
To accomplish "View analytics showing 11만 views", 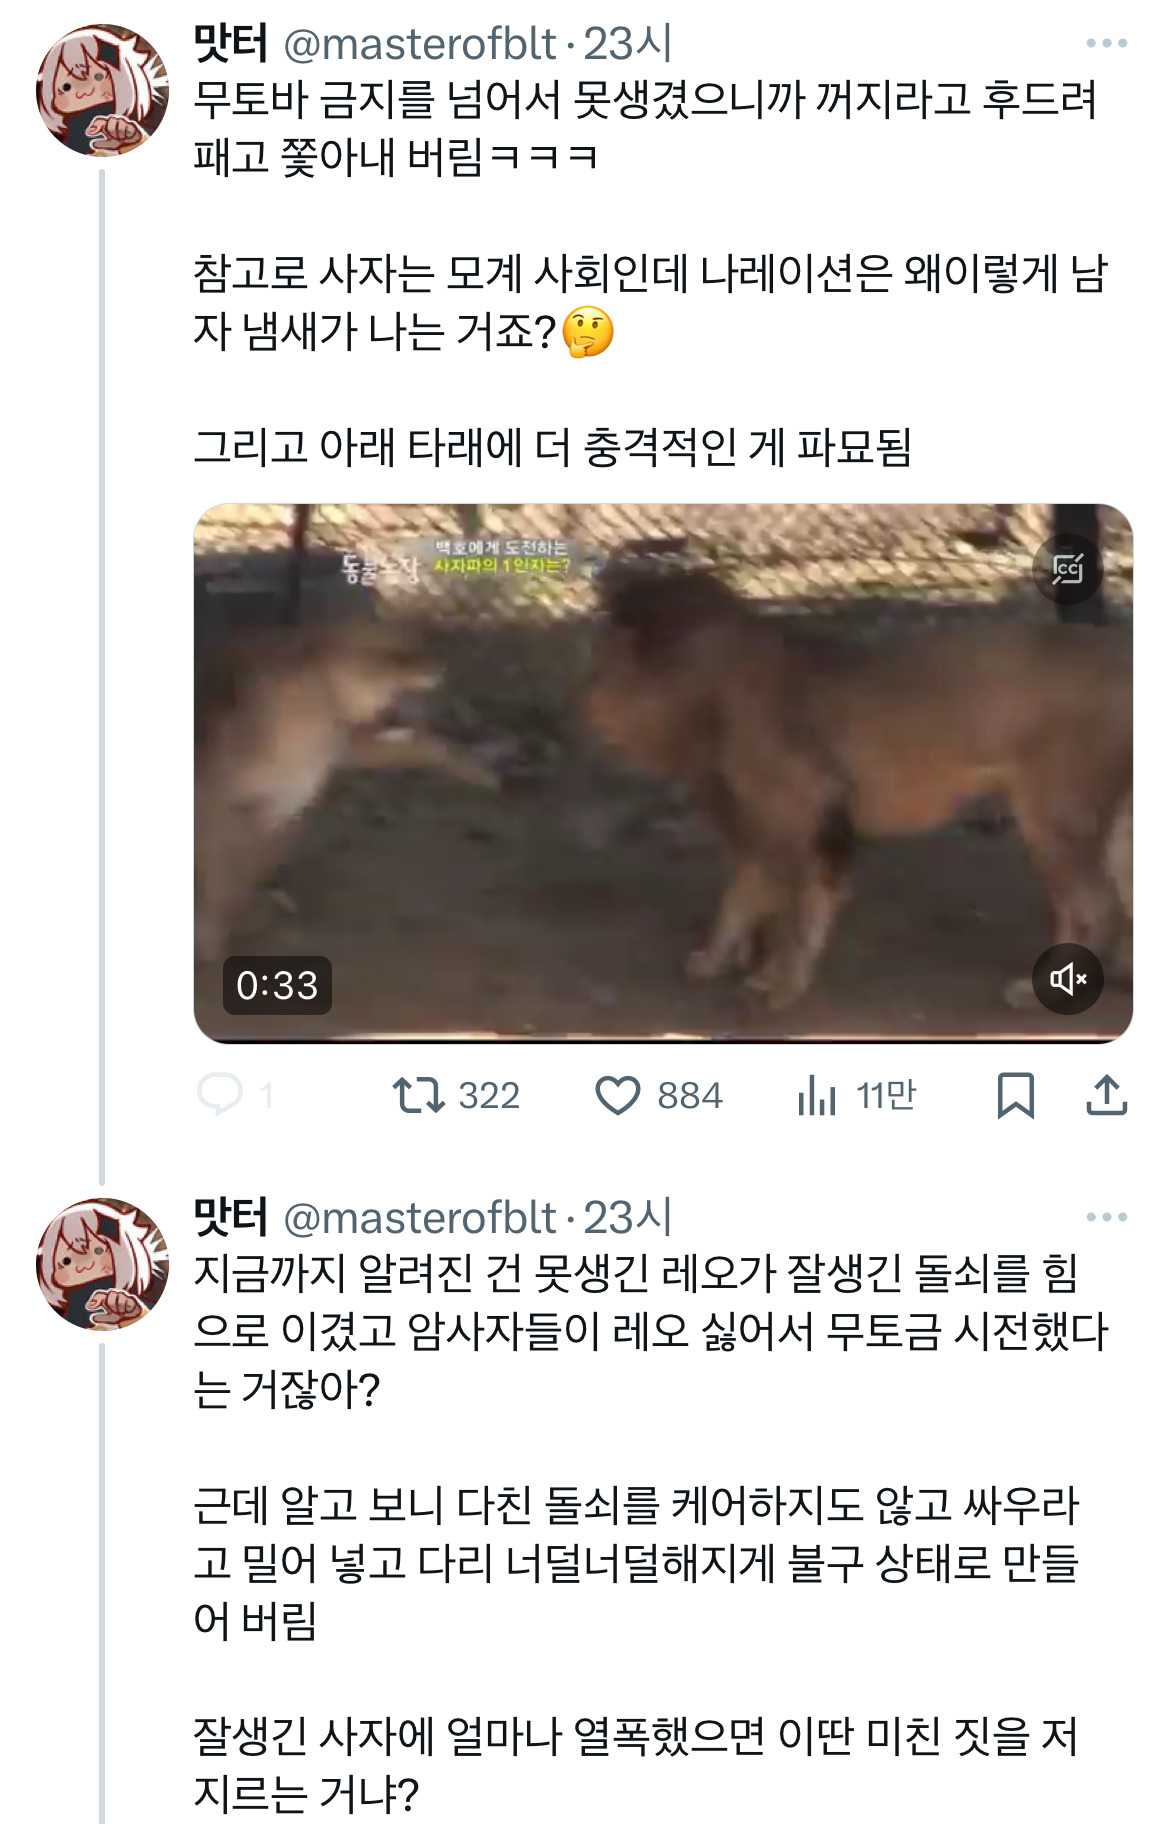I will point(817,1095).
